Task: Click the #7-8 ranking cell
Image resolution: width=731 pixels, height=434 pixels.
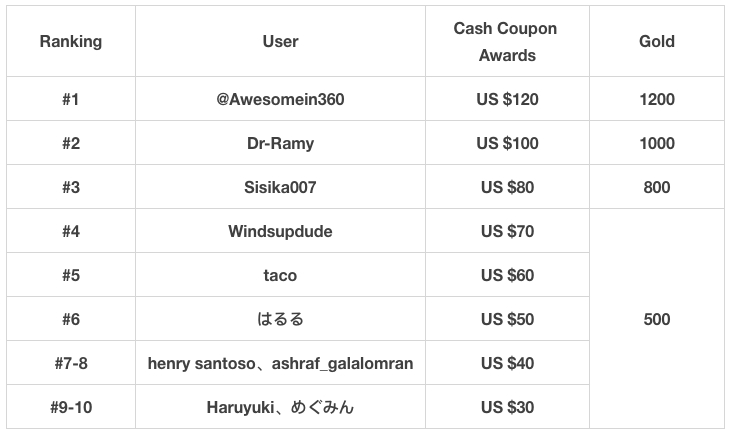Action: point(71,363)
